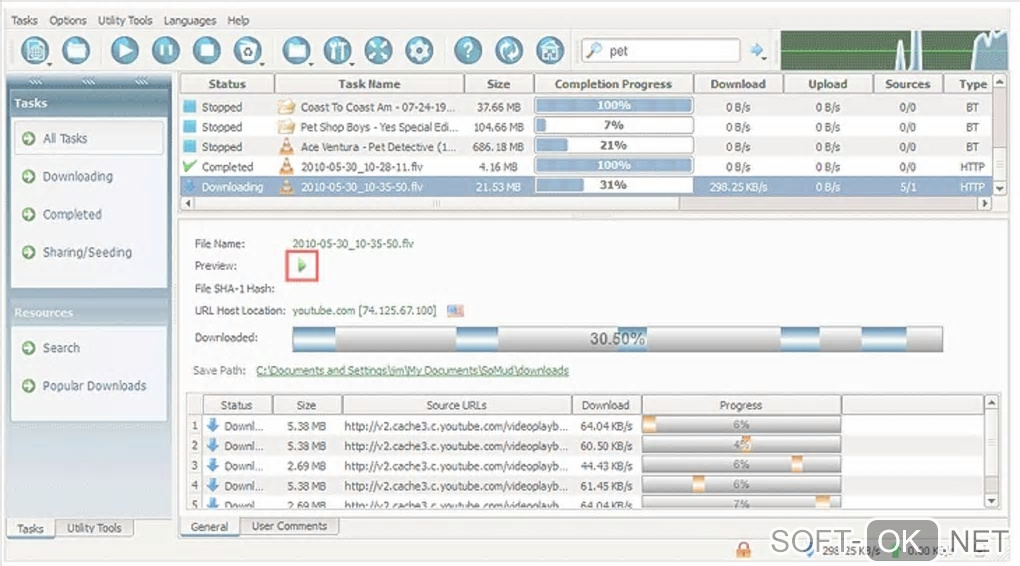Click the source list scroll down arrow
This screenshot has height=566, width=1020.
click(x=991, y=500)
